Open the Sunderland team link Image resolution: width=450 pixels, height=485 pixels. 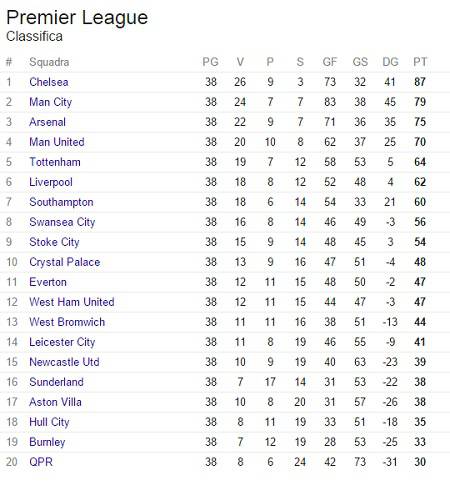click(x=56, y=382)
